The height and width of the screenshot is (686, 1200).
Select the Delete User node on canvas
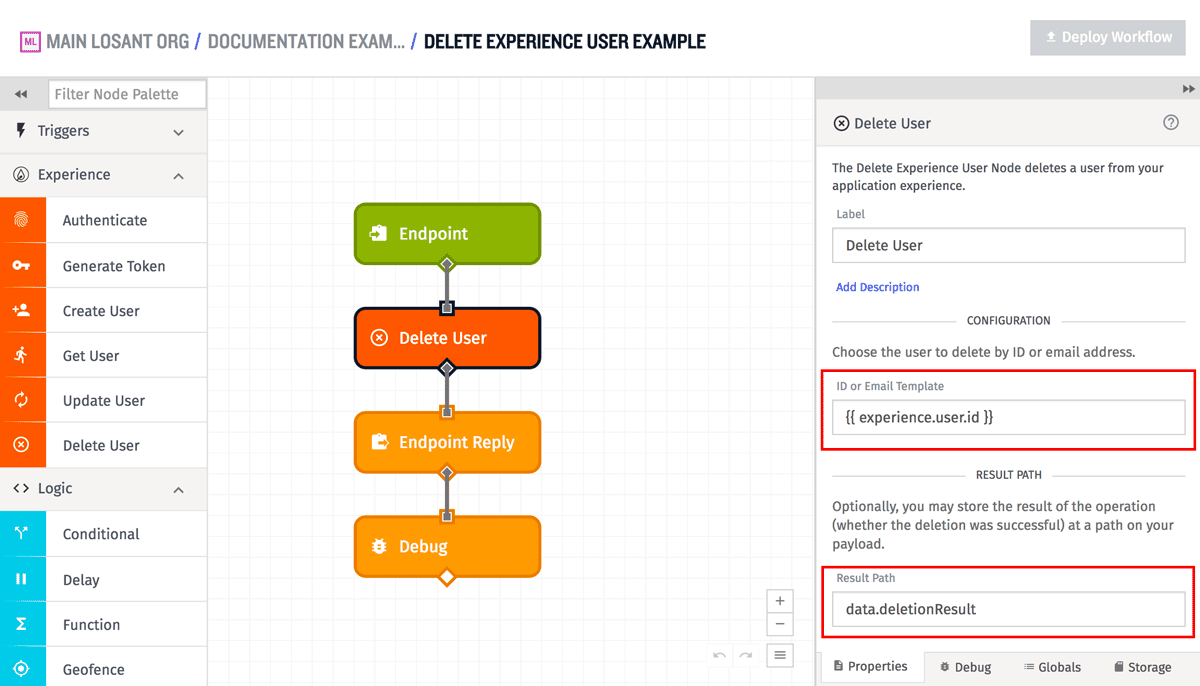[x=447, y=338]
